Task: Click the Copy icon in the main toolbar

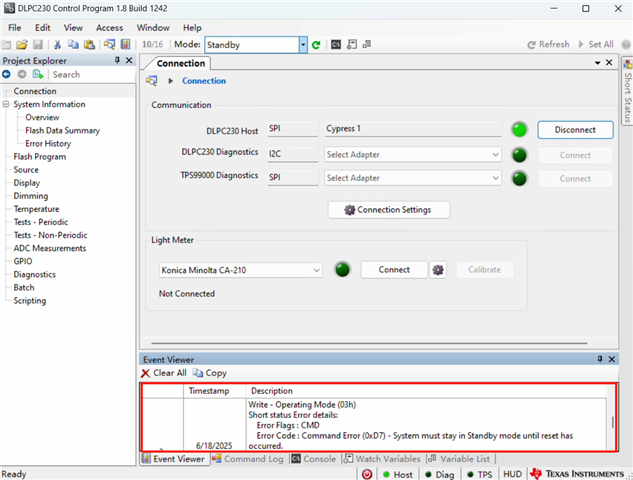Action: coord(73,44)
